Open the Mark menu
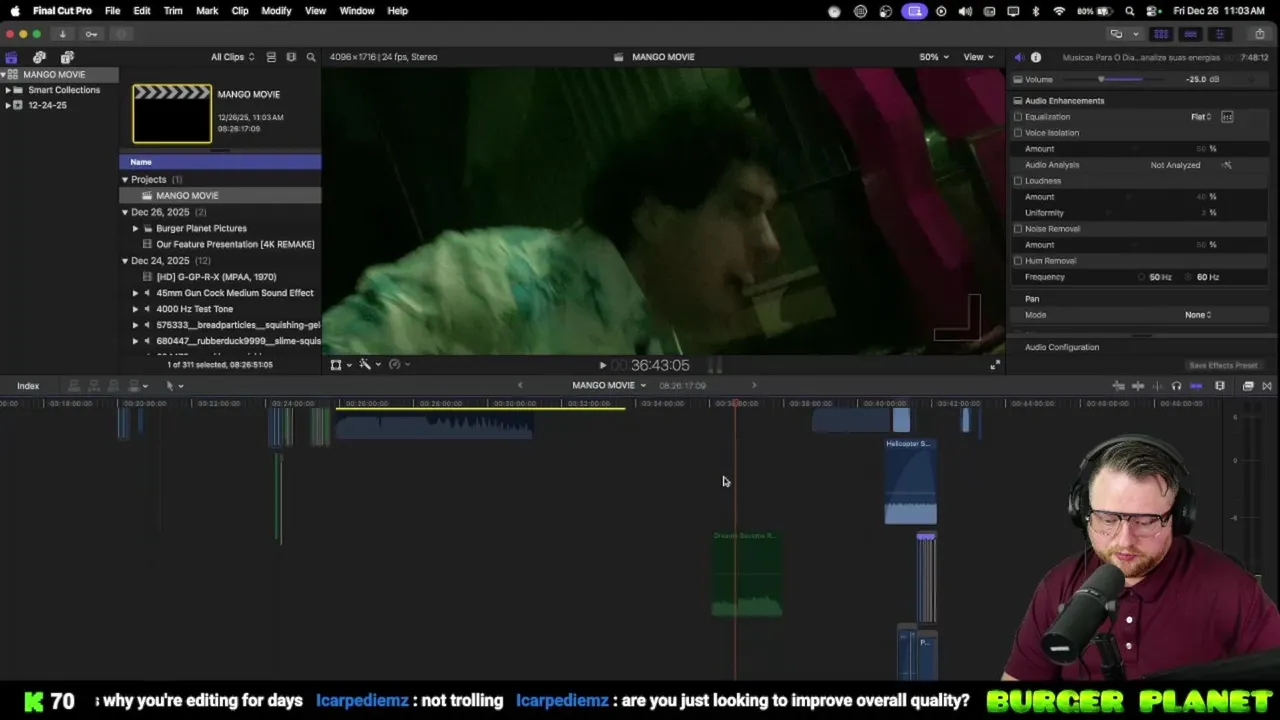 click(207, 11)
